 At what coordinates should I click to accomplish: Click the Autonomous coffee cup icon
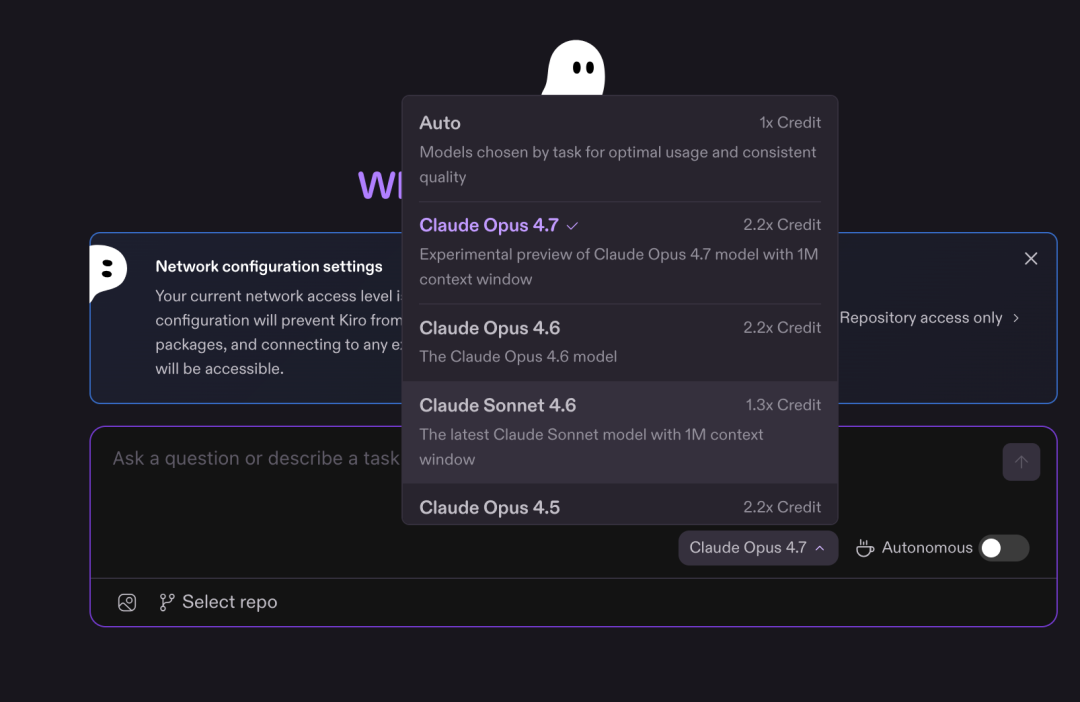(x=864, y=548)
